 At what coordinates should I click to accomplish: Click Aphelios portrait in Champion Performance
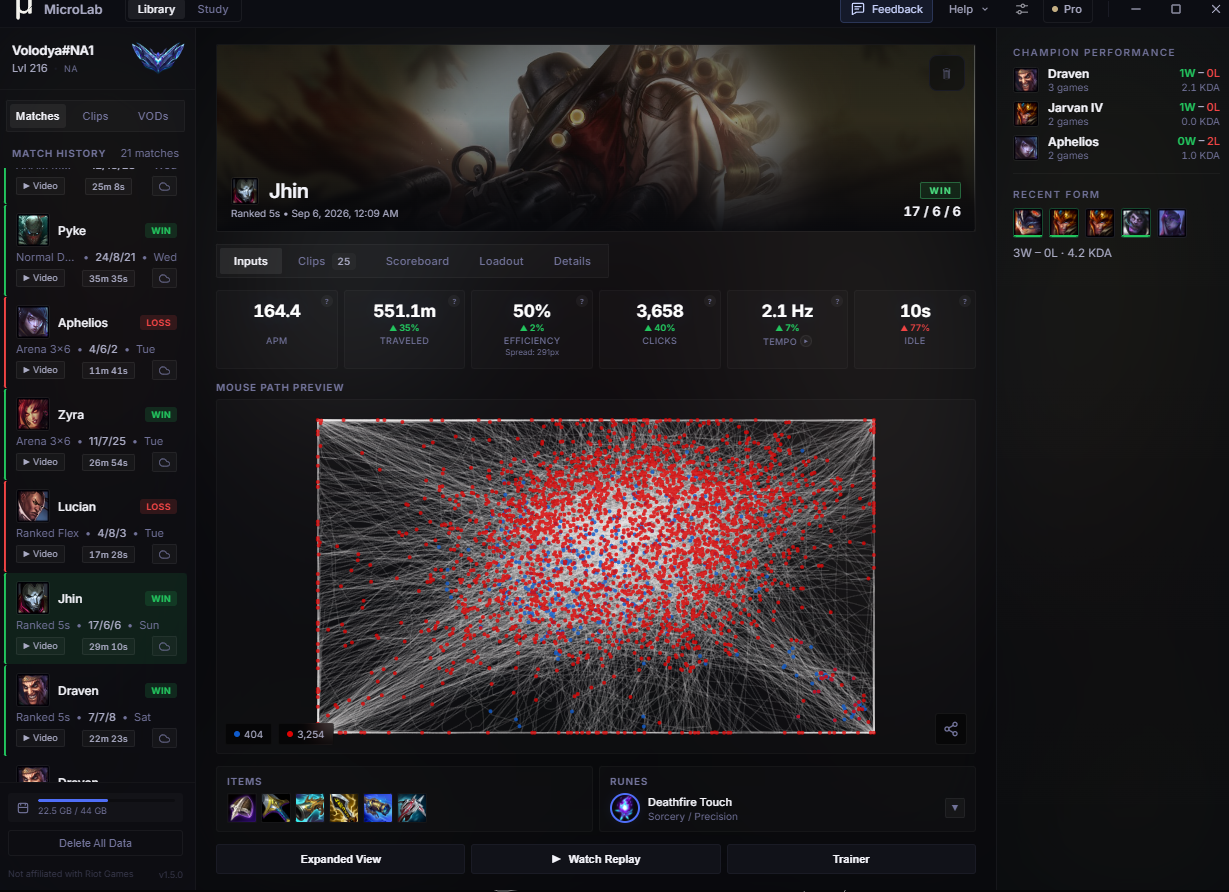point(1026,148)
